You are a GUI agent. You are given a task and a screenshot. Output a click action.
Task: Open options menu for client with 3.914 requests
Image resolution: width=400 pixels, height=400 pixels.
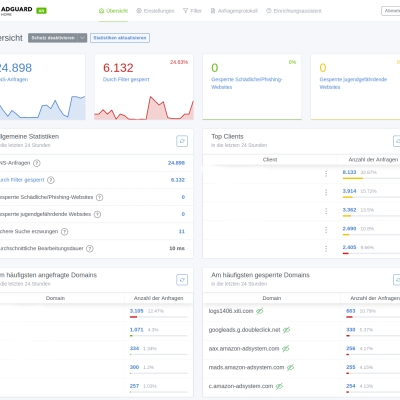326,192
